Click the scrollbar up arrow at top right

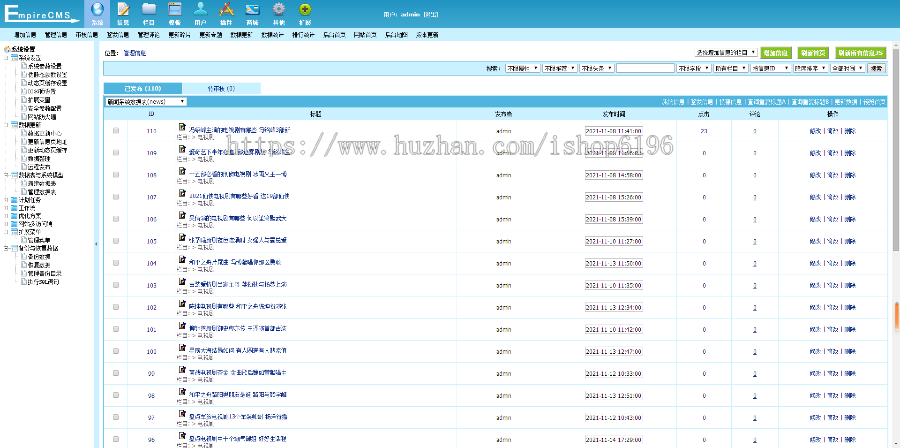896,46
